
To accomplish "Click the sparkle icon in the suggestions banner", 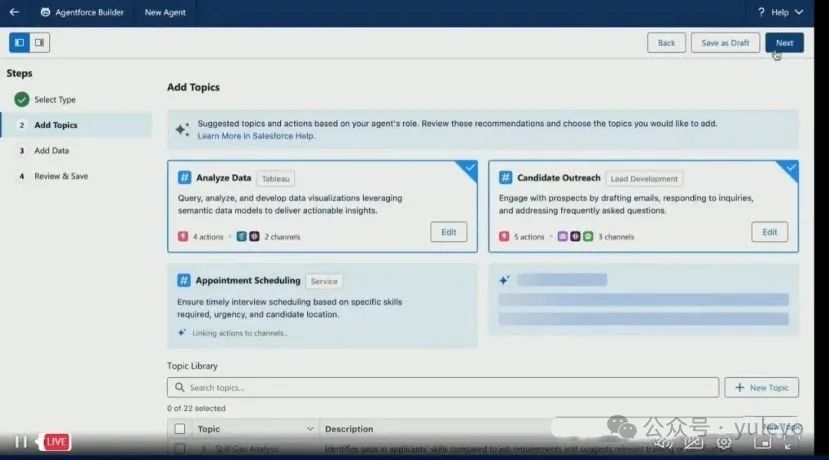I will [x=182, y=129].
